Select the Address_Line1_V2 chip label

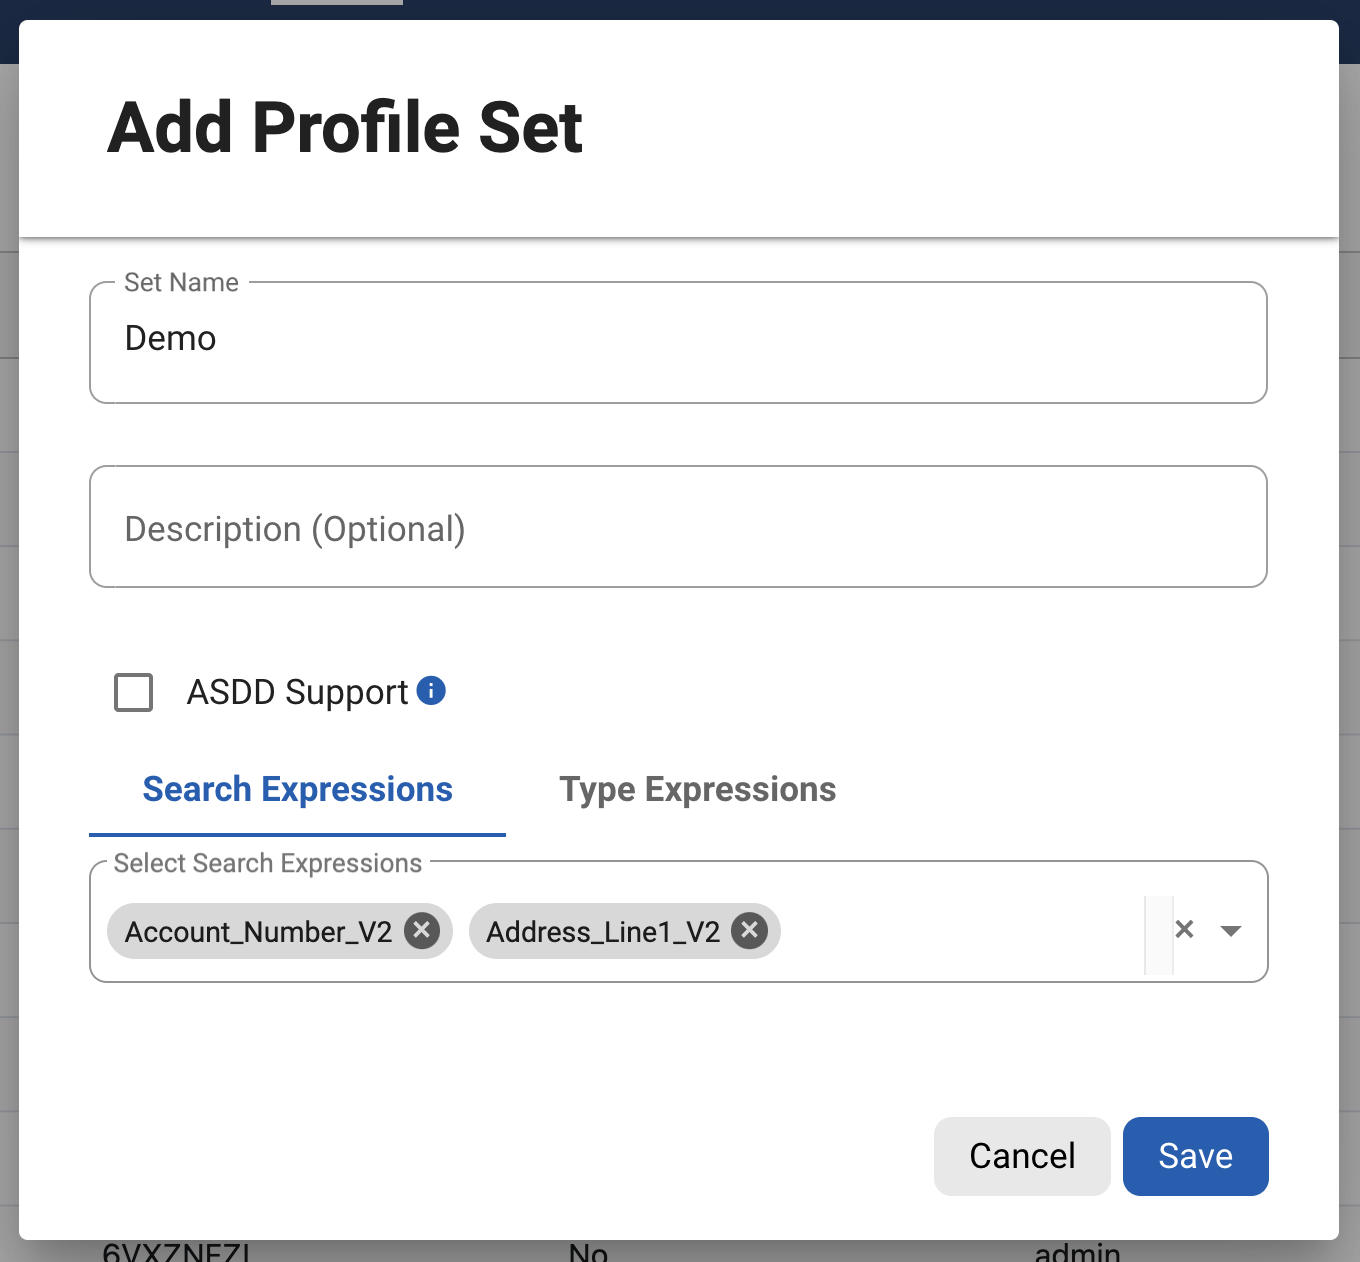pyautogui.click(x=602, y=932)
